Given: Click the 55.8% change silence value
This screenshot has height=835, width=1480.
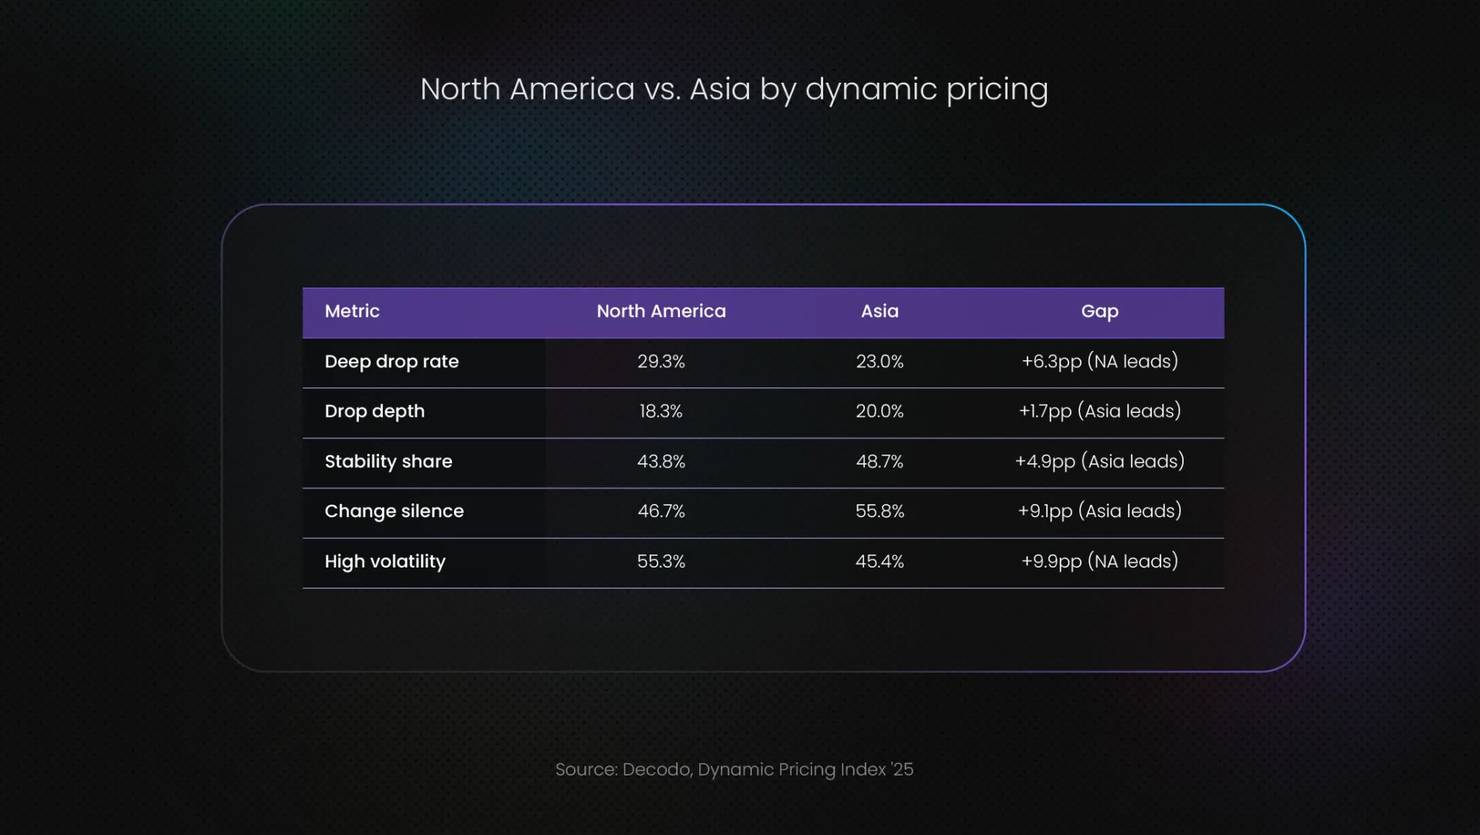Looking at the screenshot, I should [879, 511].
